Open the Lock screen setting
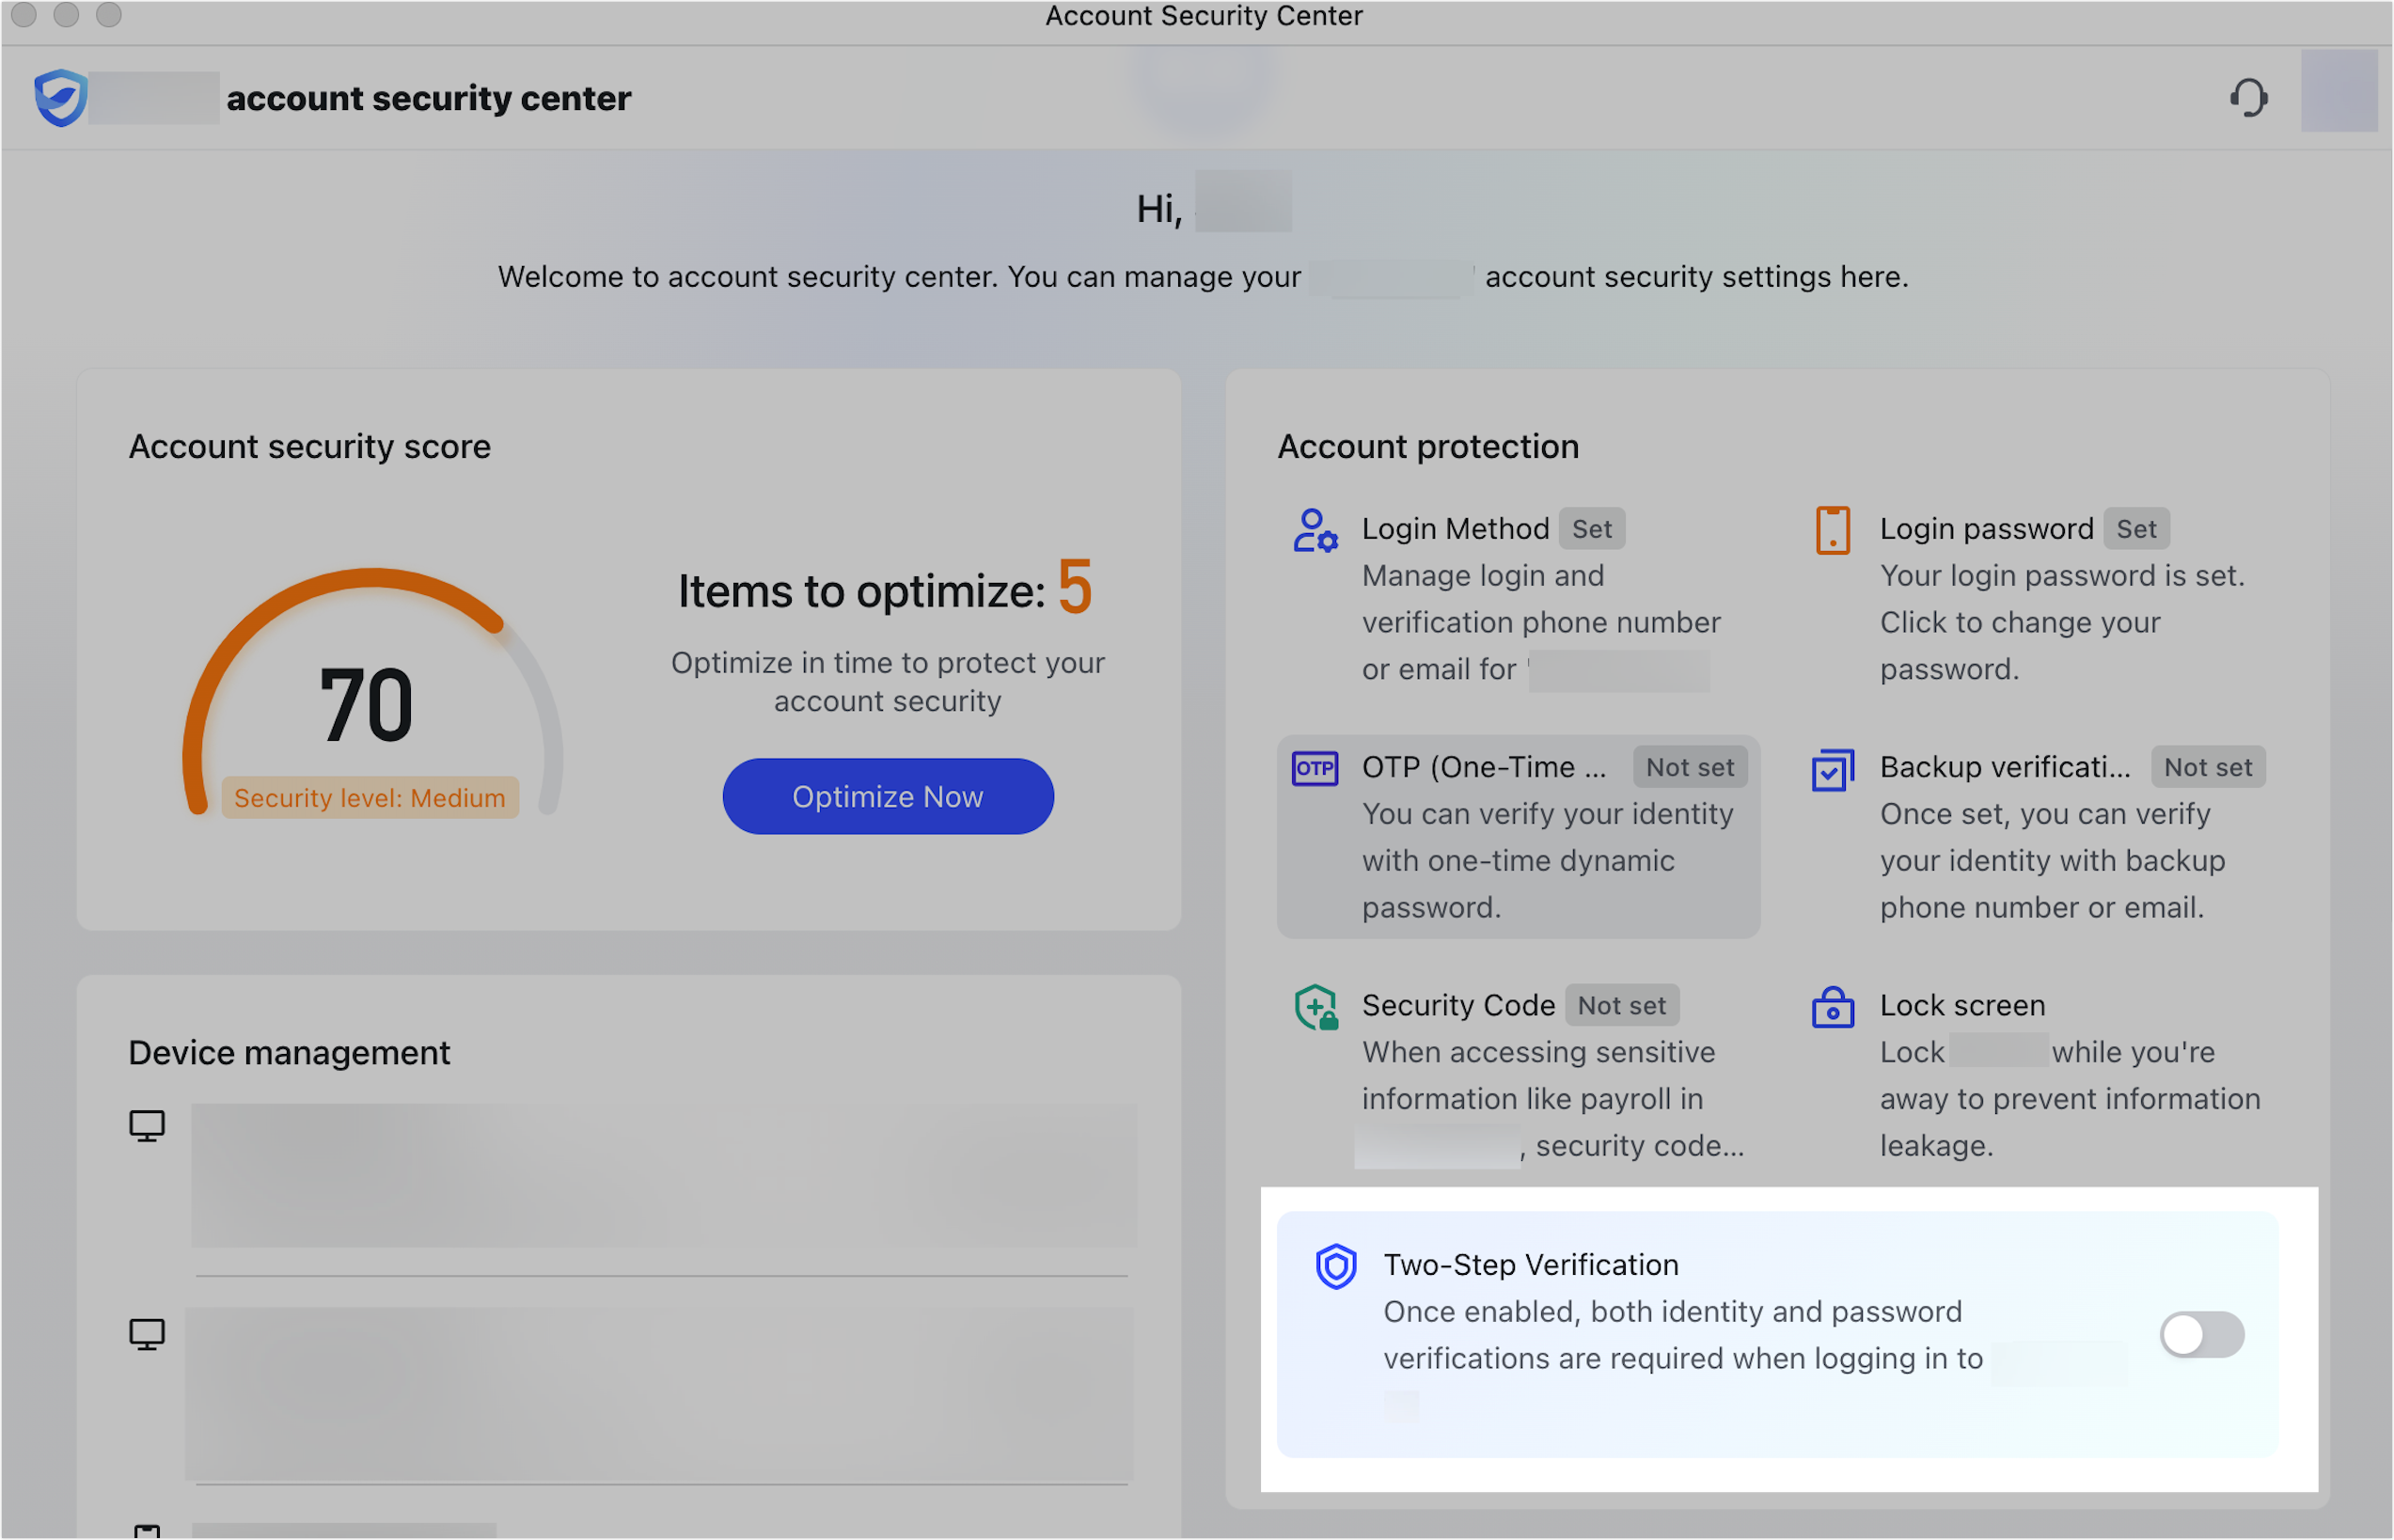 (x=2036, y=1075)
